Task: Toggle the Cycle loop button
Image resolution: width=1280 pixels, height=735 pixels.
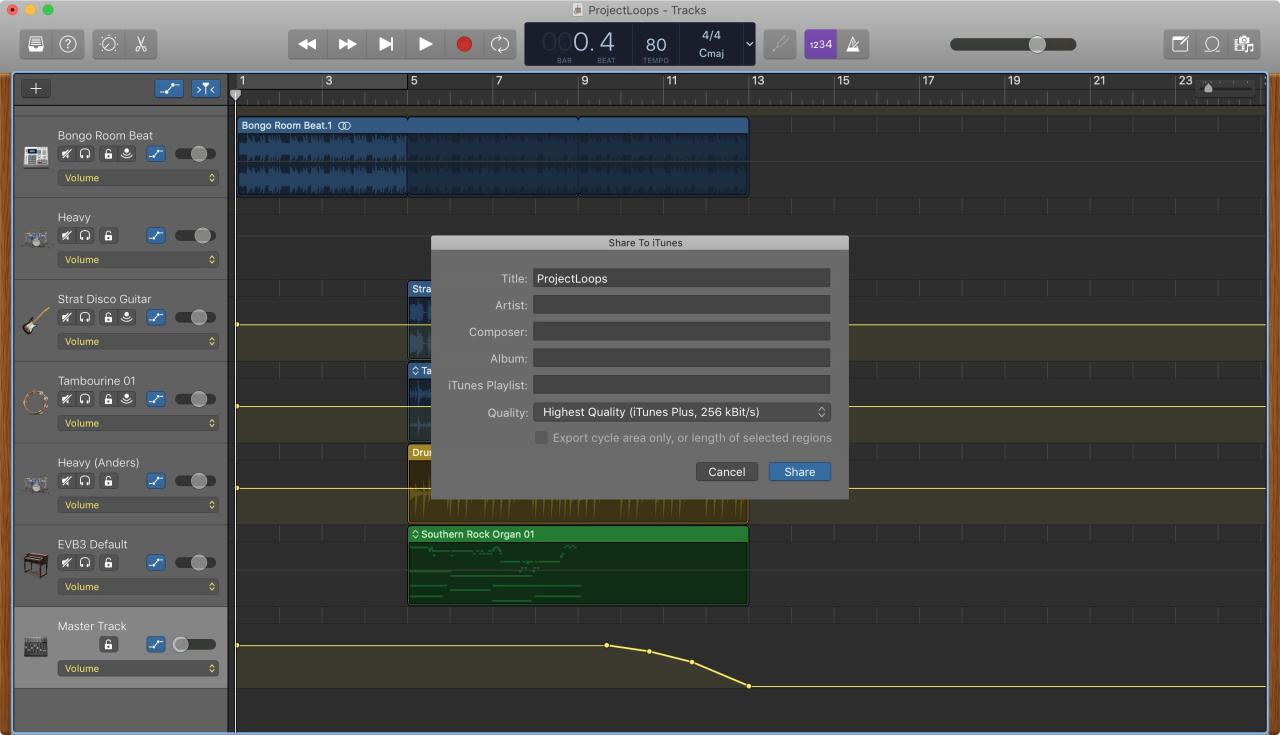Action: click(499, 44)
